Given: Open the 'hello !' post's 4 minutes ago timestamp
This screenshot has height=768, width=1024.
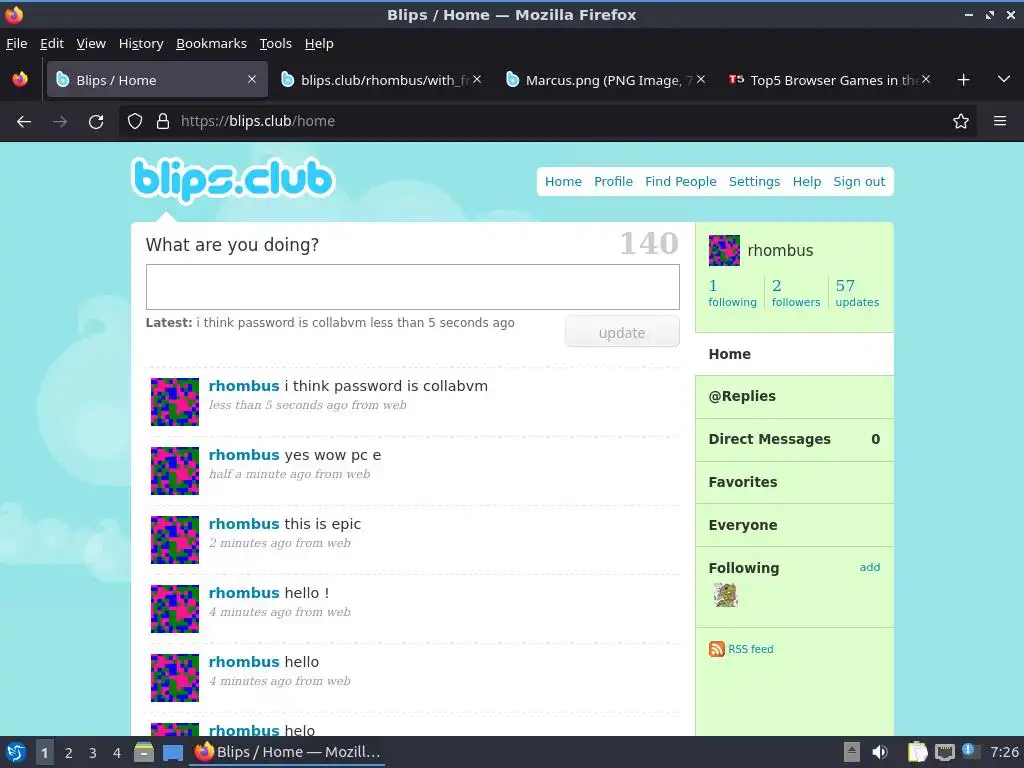Looking at the screenshot, I should click(x=280, y=612).
